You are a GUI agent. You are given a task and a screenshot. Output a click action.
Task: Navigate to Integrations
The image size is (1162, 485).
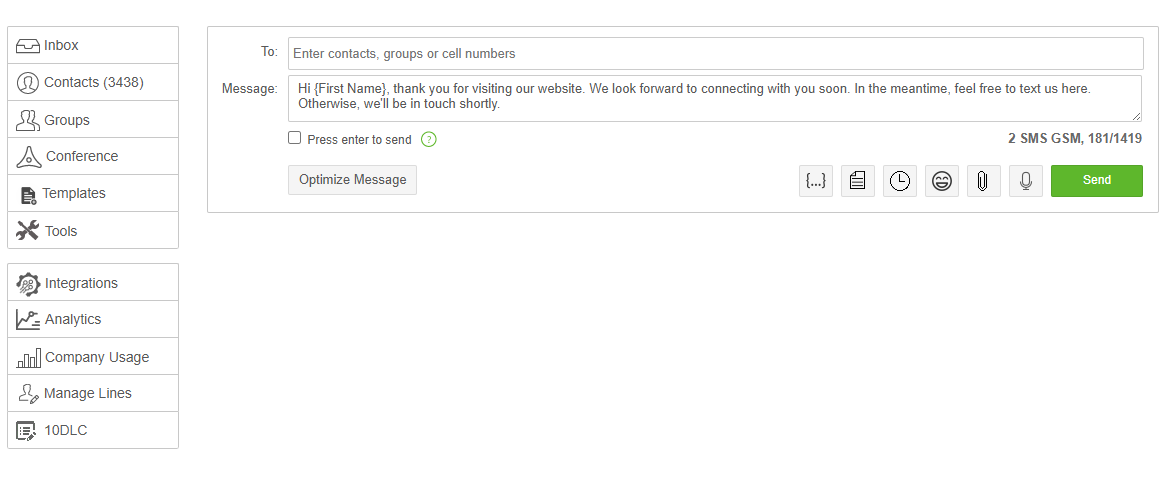[x=93, y=283]
